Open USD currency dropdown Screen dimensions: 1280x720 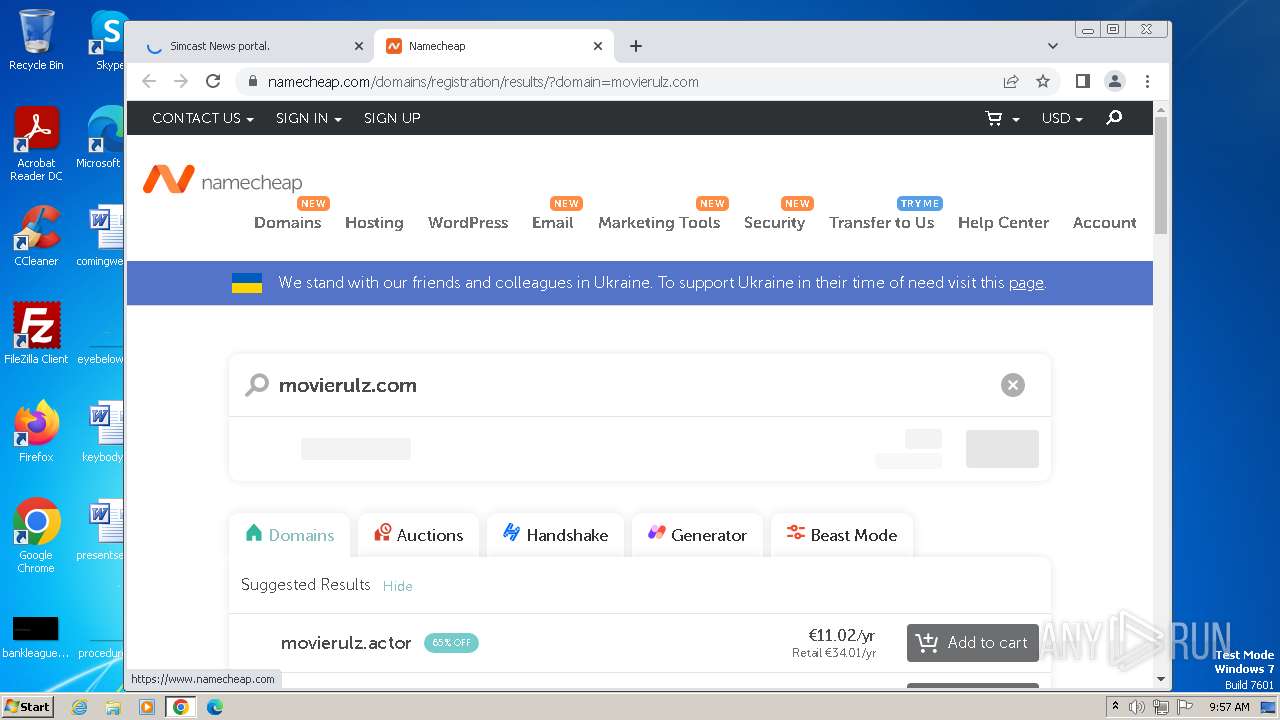1062,118
